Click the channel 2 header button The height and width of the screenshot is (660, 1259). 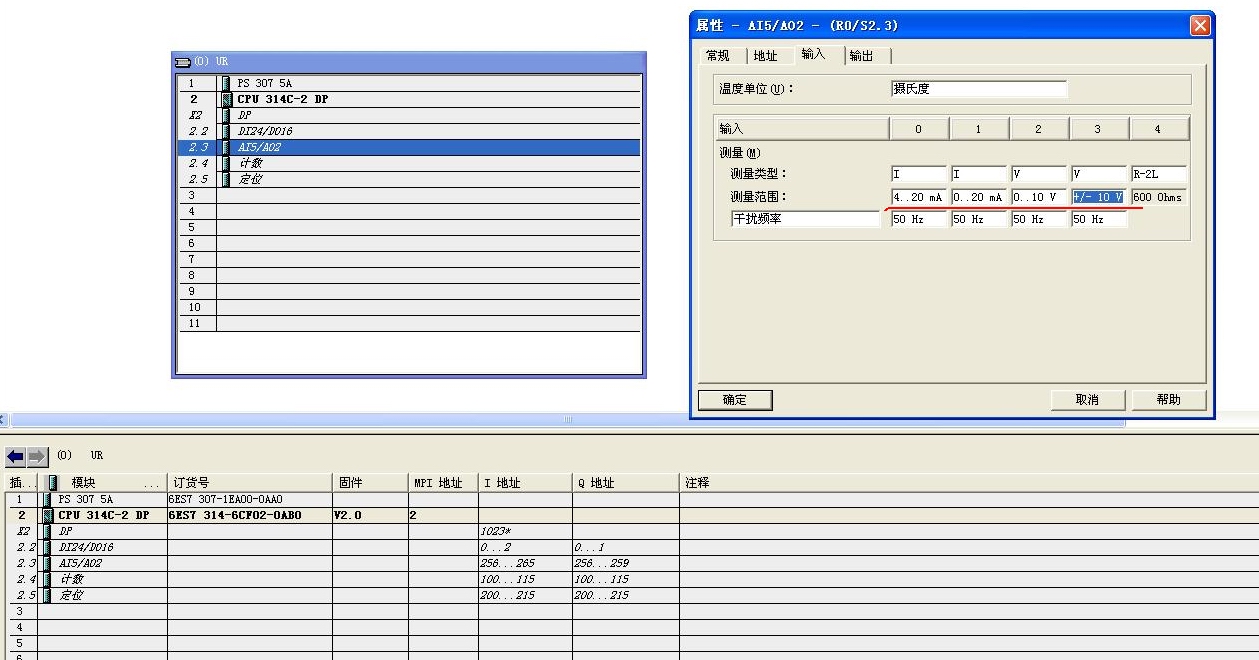[x=1039, y=128]
